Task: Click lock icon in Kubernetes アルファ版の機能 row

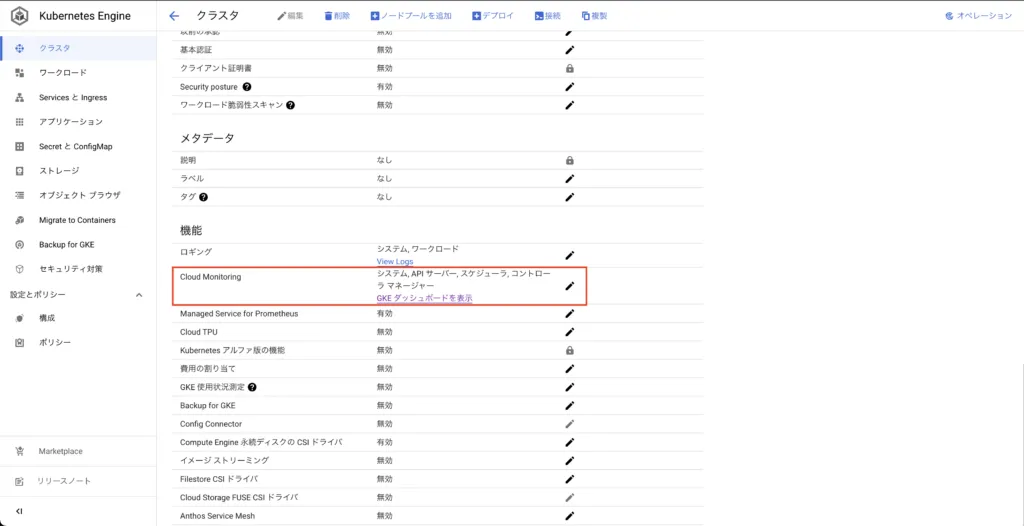Action: [x=569, y=350]
